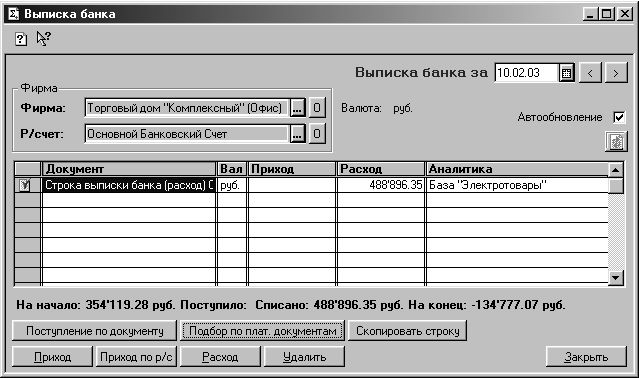This screenshot has height=378, width=639.
Task: Click the Расход column header
Action: 381,169
